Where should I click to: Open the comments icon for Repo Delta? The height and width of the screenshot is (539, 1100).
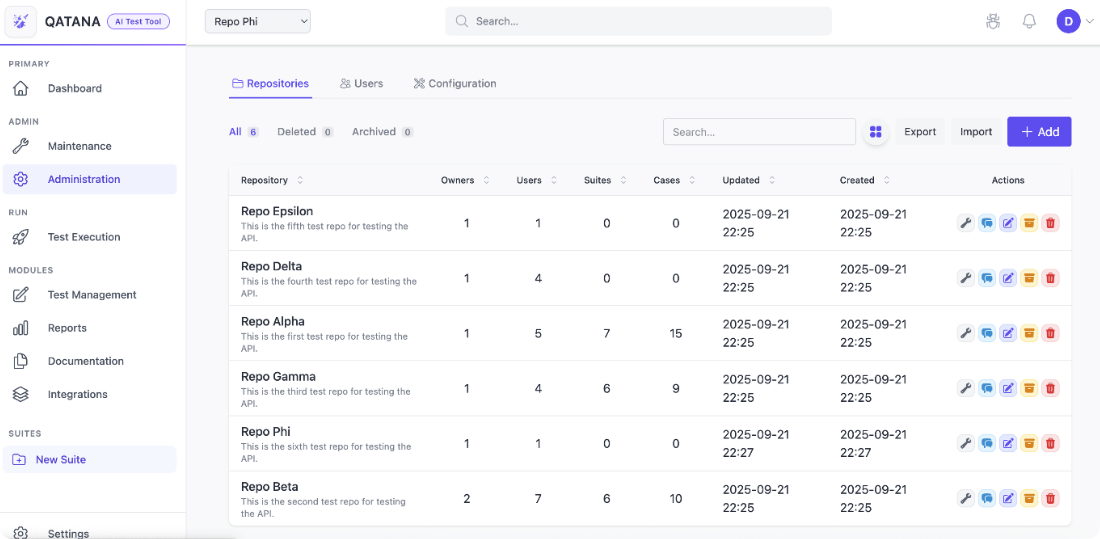click(x=986, y=278)
